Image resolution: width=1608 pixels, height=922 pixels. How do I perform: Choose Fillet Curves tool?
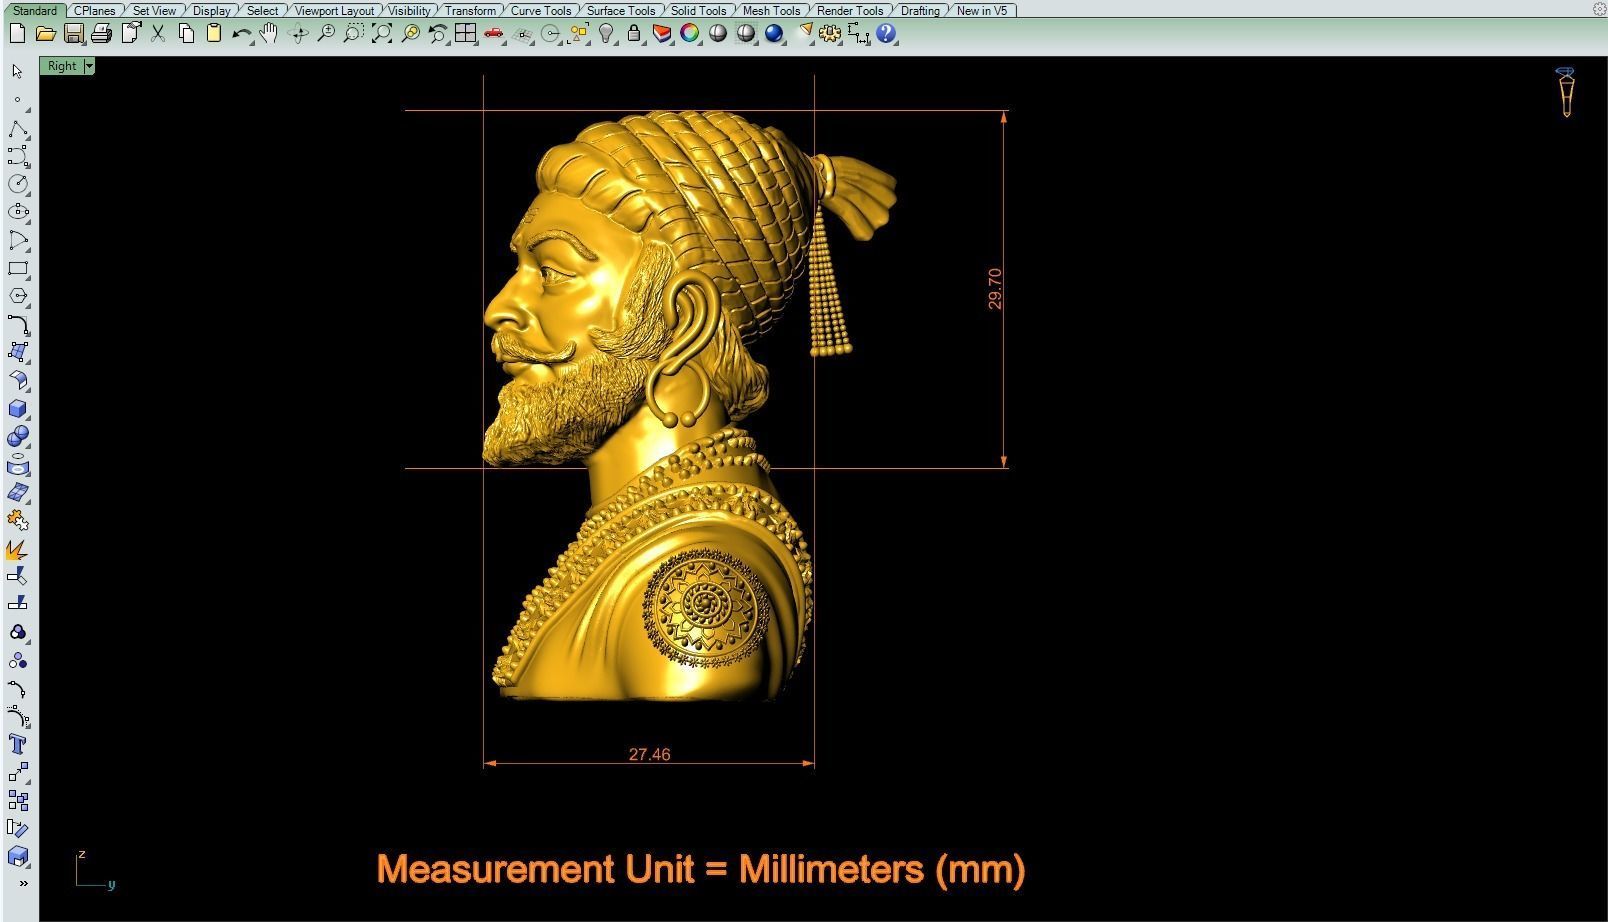(18, 324)
